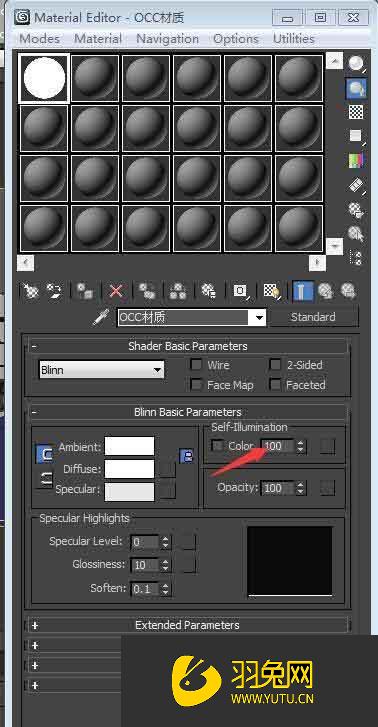Screen dimensions: 378x727
Task: Open the Ambient color swatch
Action: tap(129, 446)
